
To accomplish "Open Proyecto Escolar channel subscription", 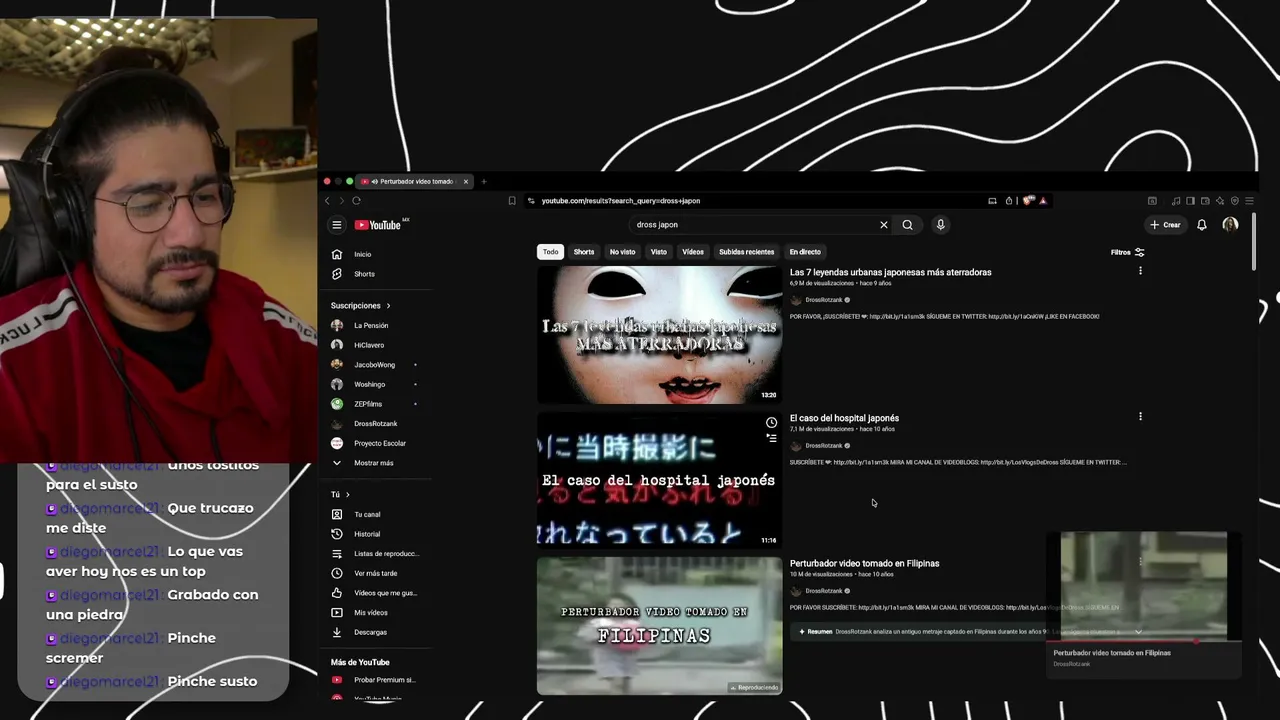I will [x=379, y=443].
